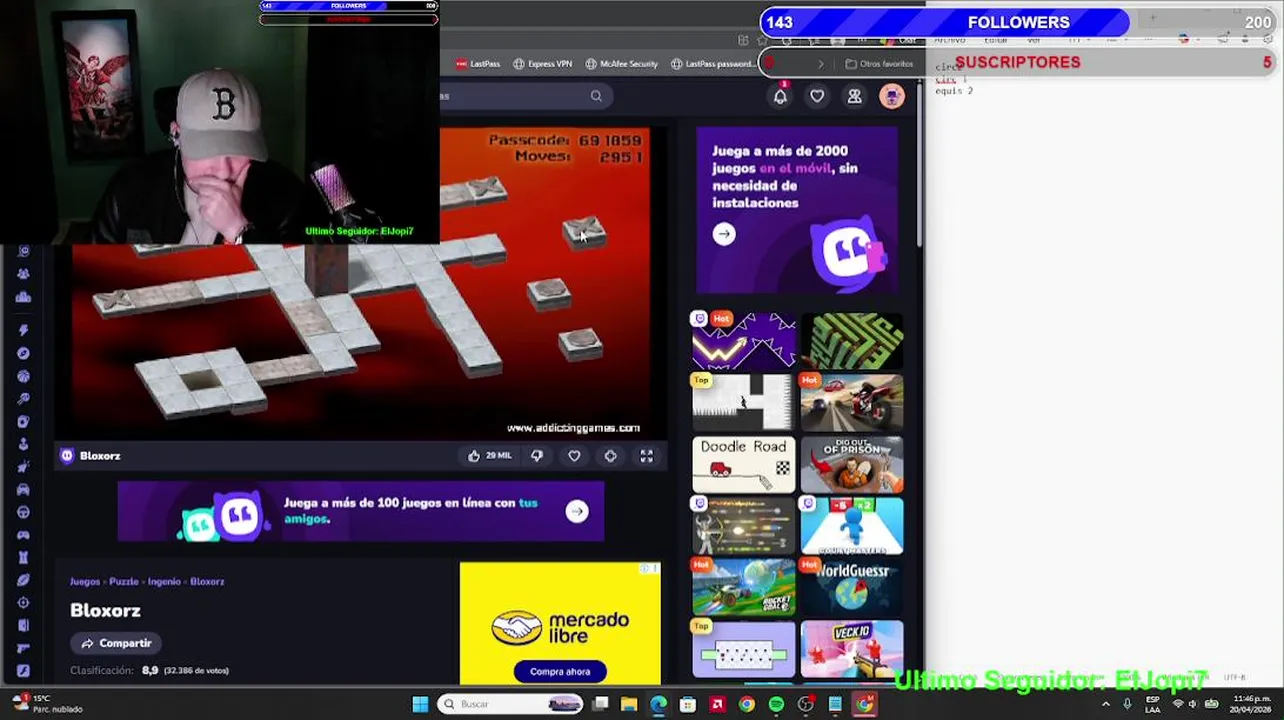Open LastPass bookmark
The height and width of the screenshot is (720, 1284).
478,64
